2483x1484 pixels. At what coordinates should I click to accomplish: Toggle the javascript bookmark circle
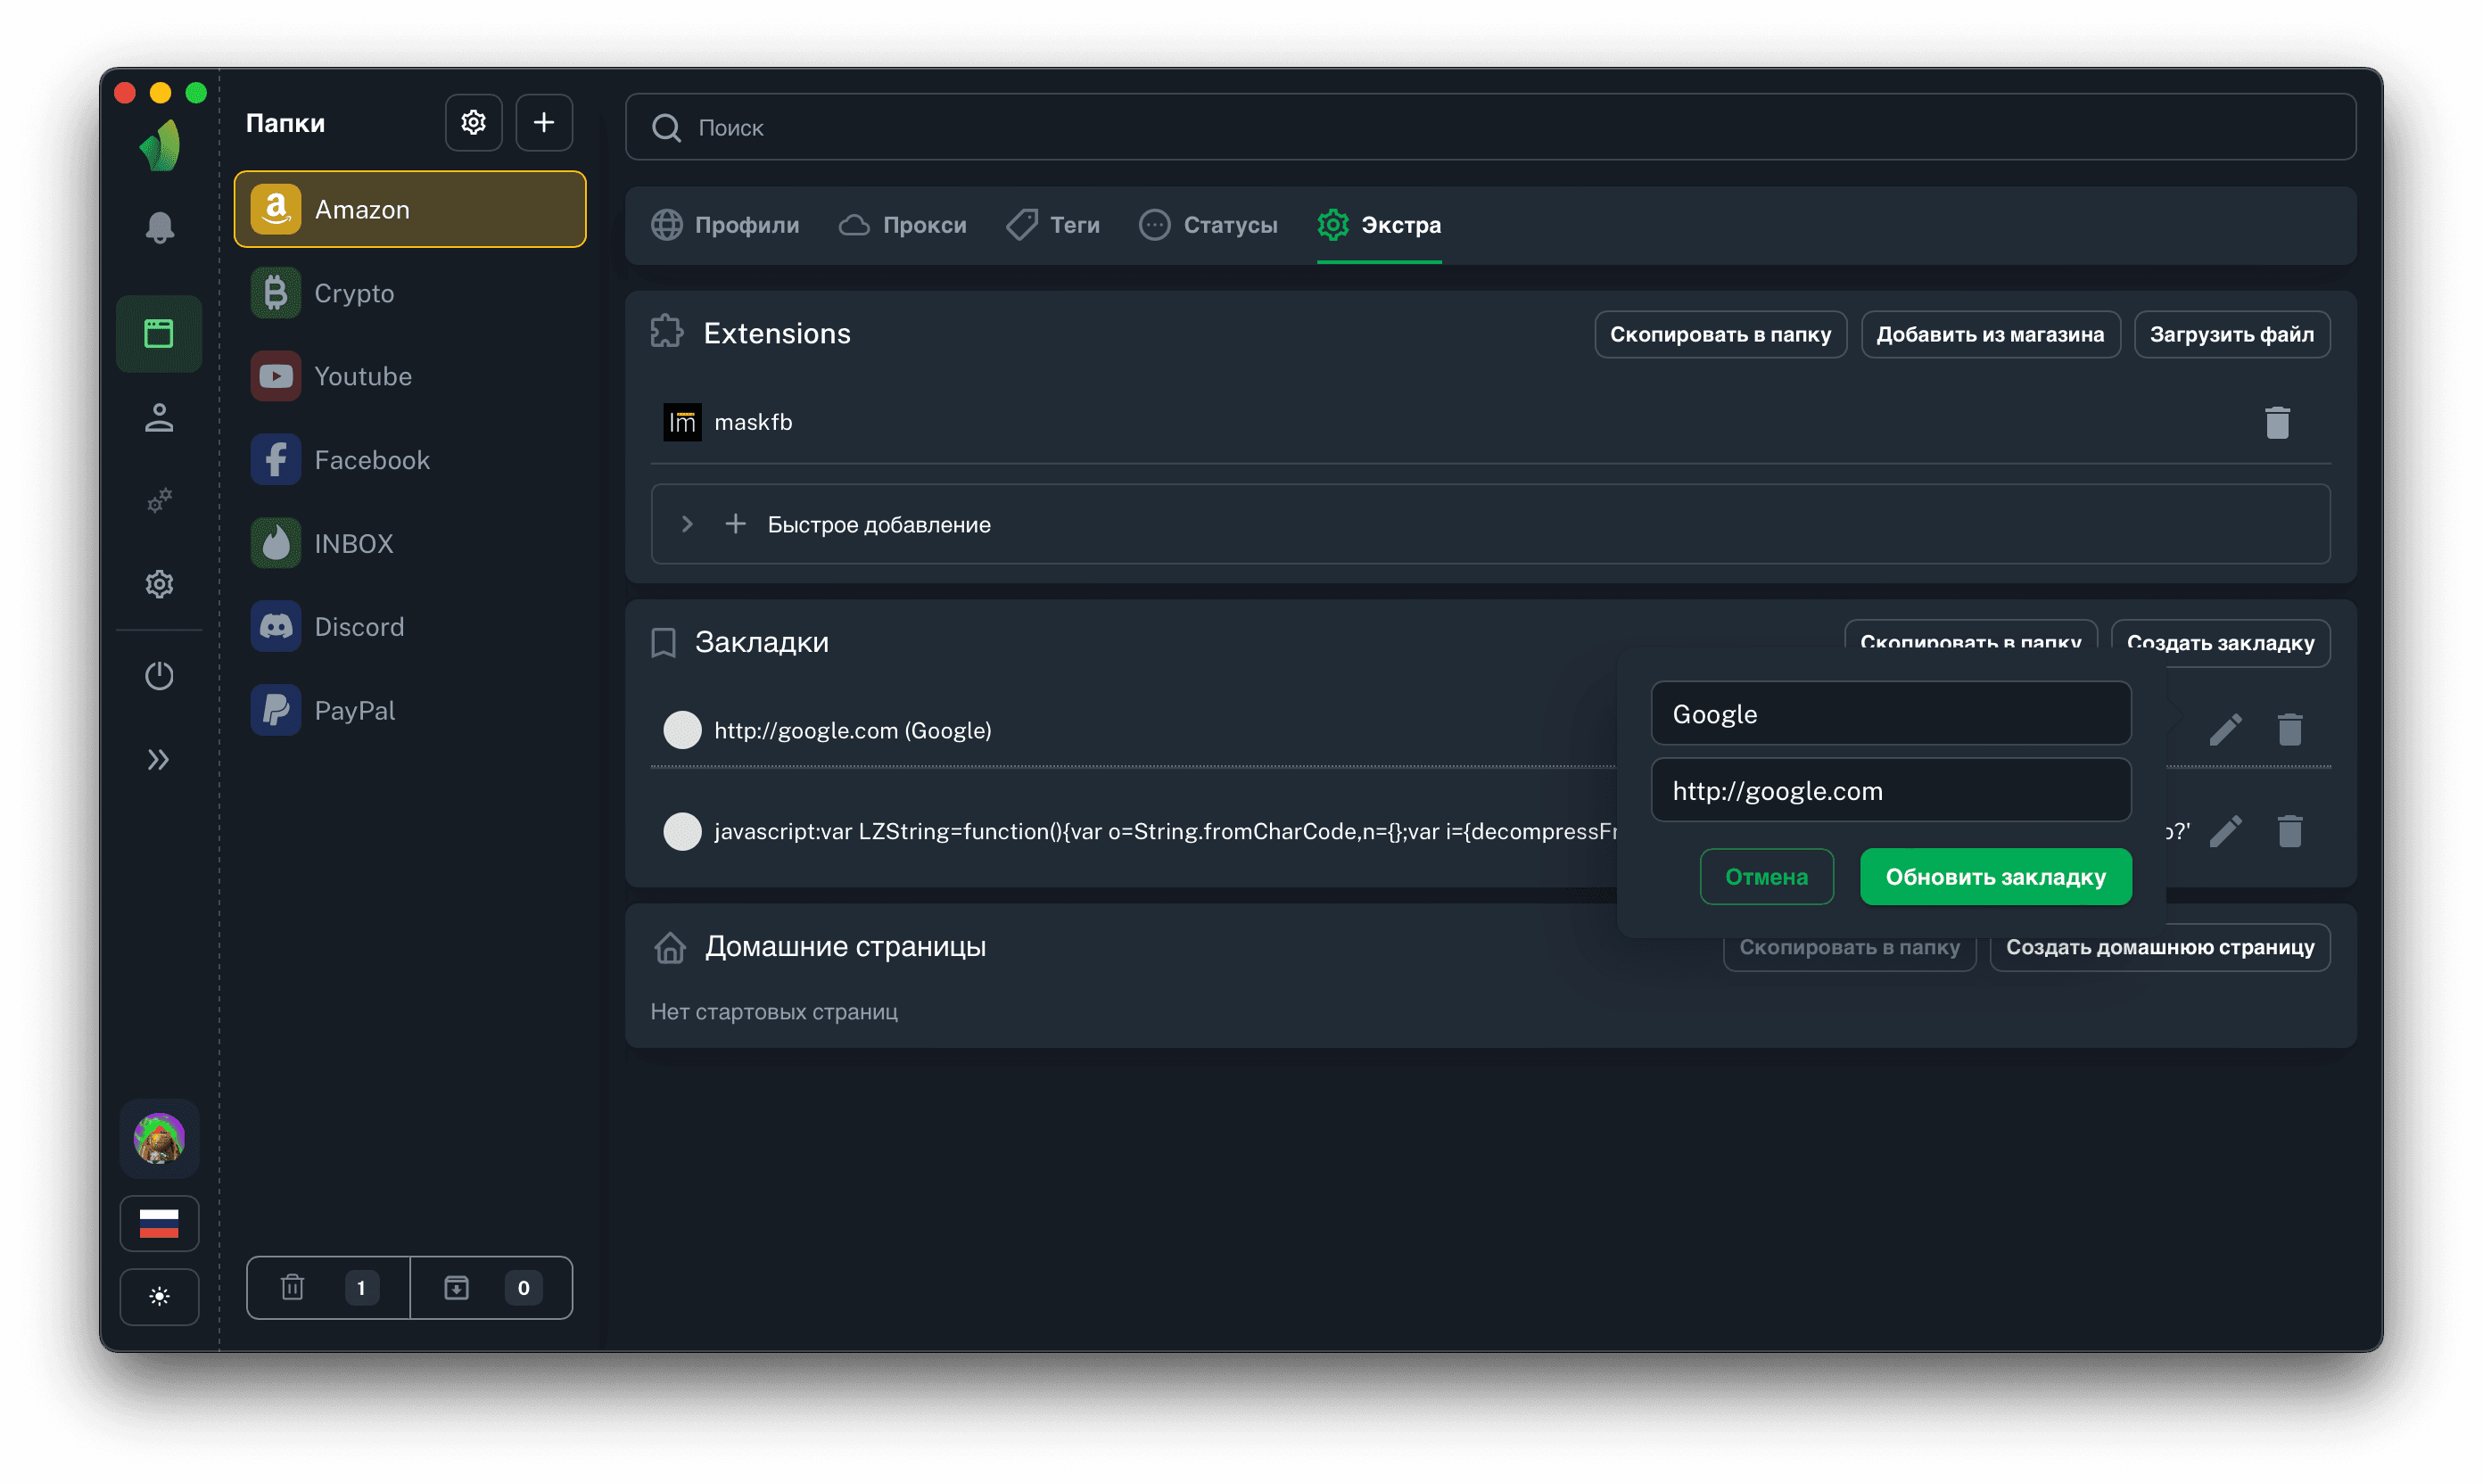click(683, 831)
